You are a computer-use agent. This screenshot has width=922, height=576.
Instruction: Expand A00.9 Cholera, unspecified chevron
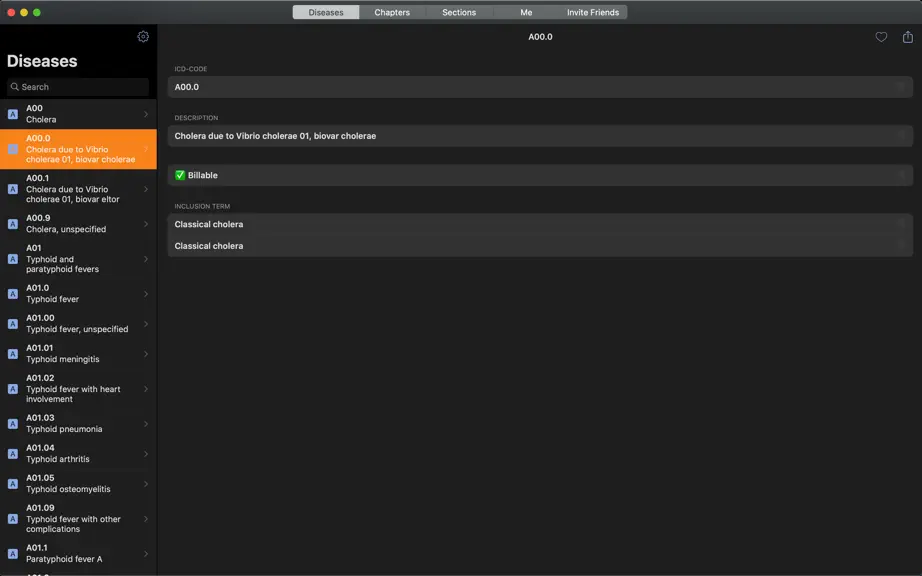(x=146, y=224)
